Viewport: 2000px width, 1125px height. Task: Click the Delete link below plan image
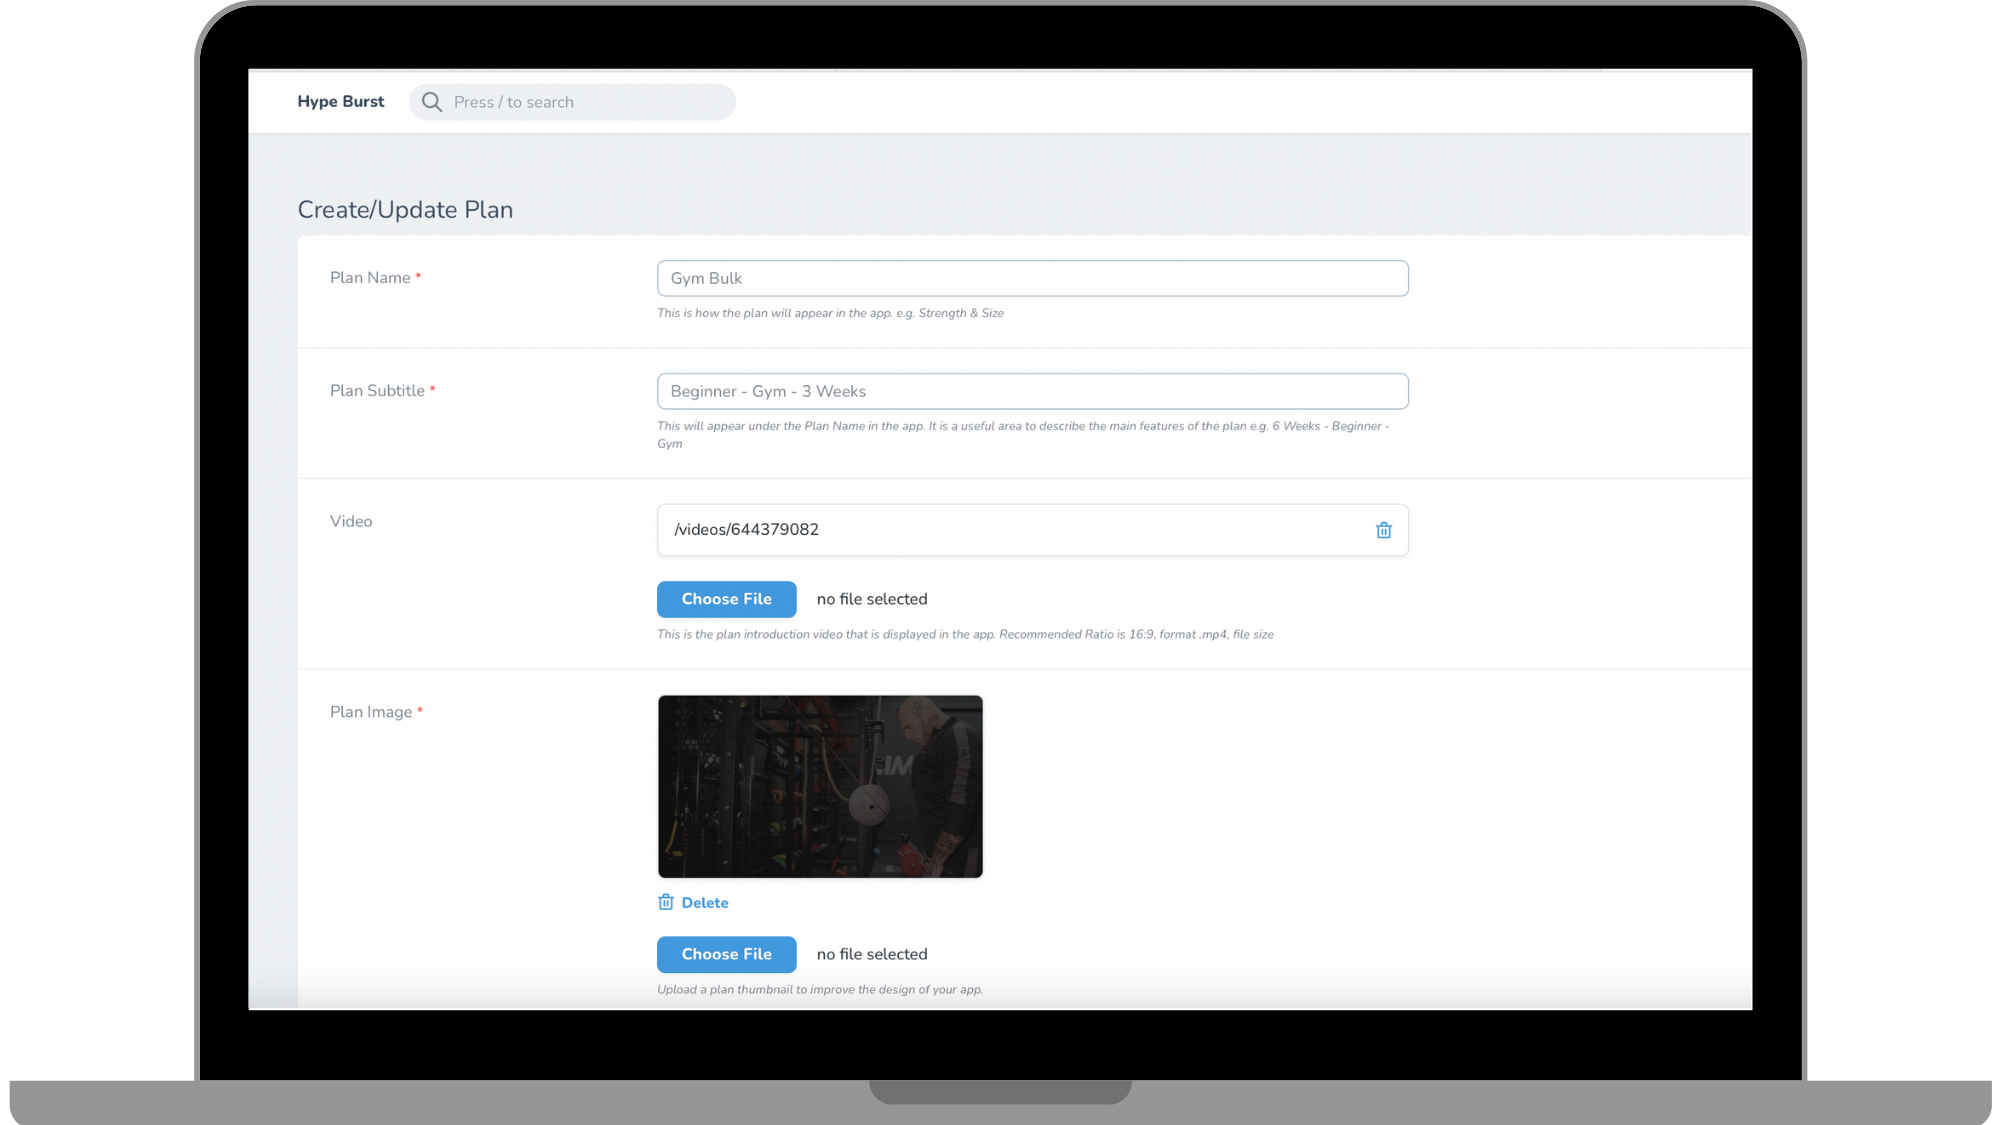coord(704,903)
